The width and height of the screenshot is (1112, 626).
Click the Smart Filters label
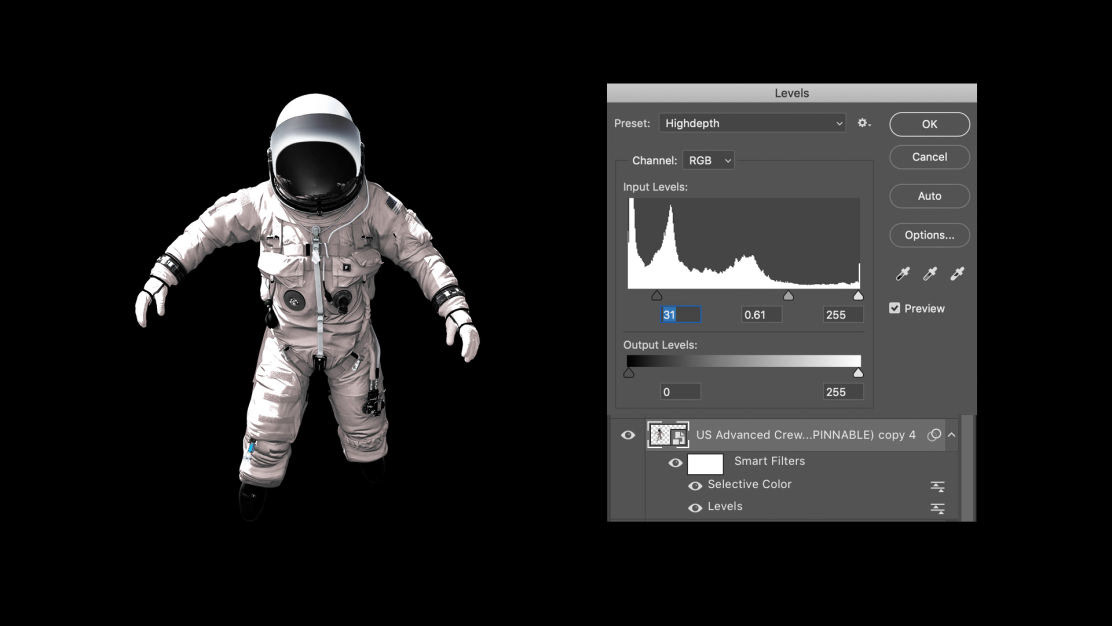click(x=769, y=461)
